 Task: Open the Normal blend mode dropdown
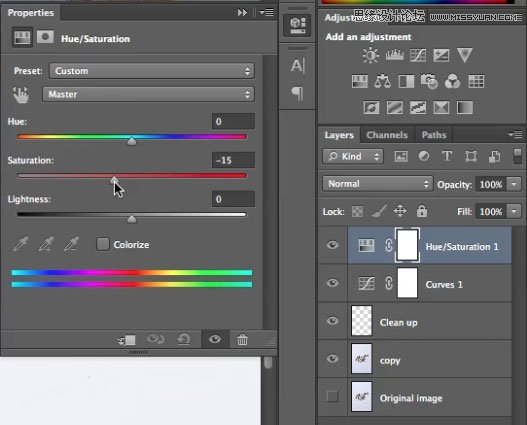tap(378, 184)
